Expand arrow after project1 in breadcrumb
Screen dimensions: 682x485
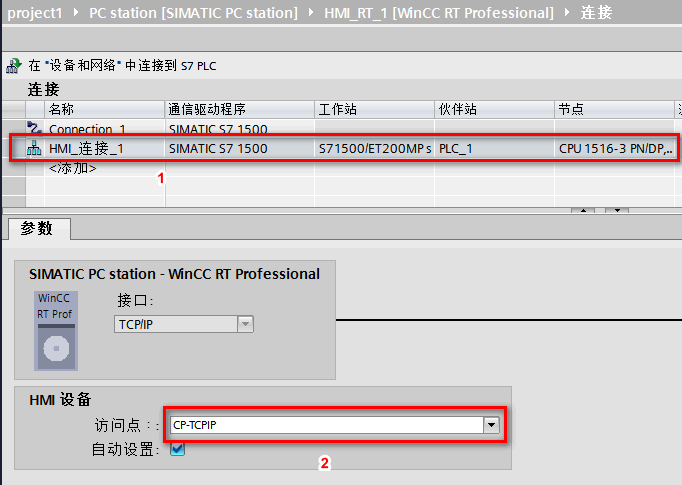pos(77,12)
